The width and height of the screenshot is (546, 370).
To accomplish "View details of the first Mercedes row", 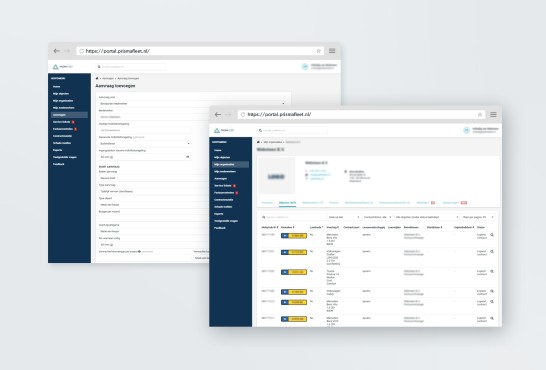I will [x=492, y=235].
